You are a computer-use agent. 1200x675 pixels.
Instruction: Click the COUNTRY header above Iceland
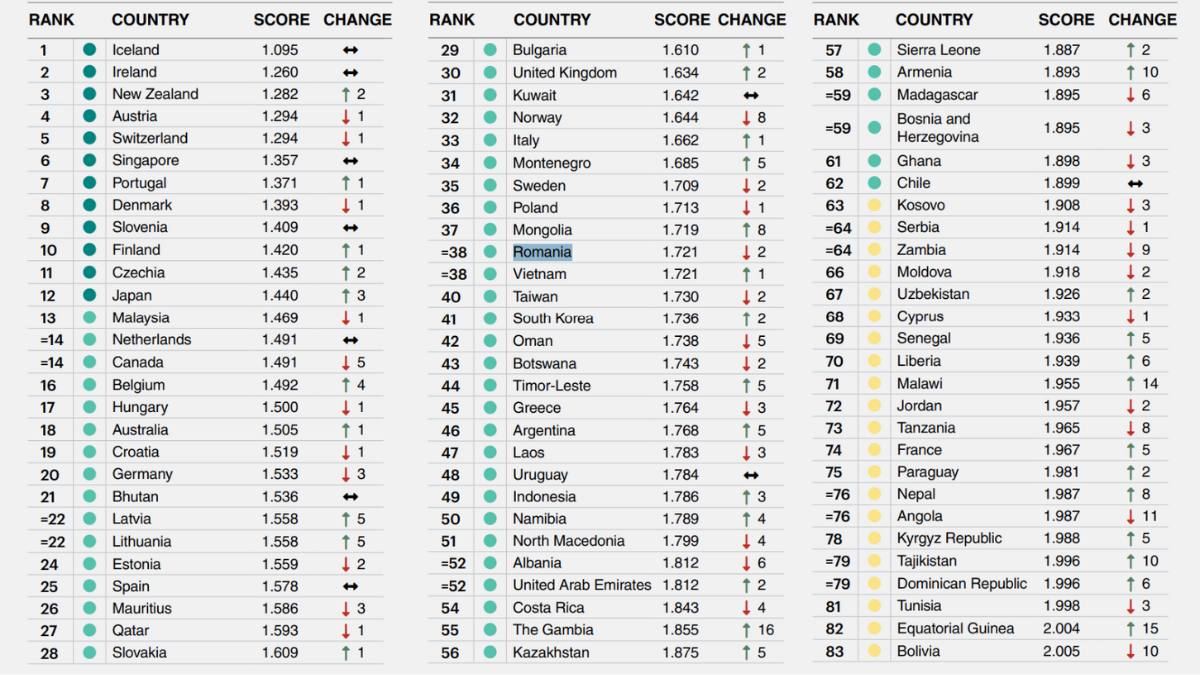[151, 20]
